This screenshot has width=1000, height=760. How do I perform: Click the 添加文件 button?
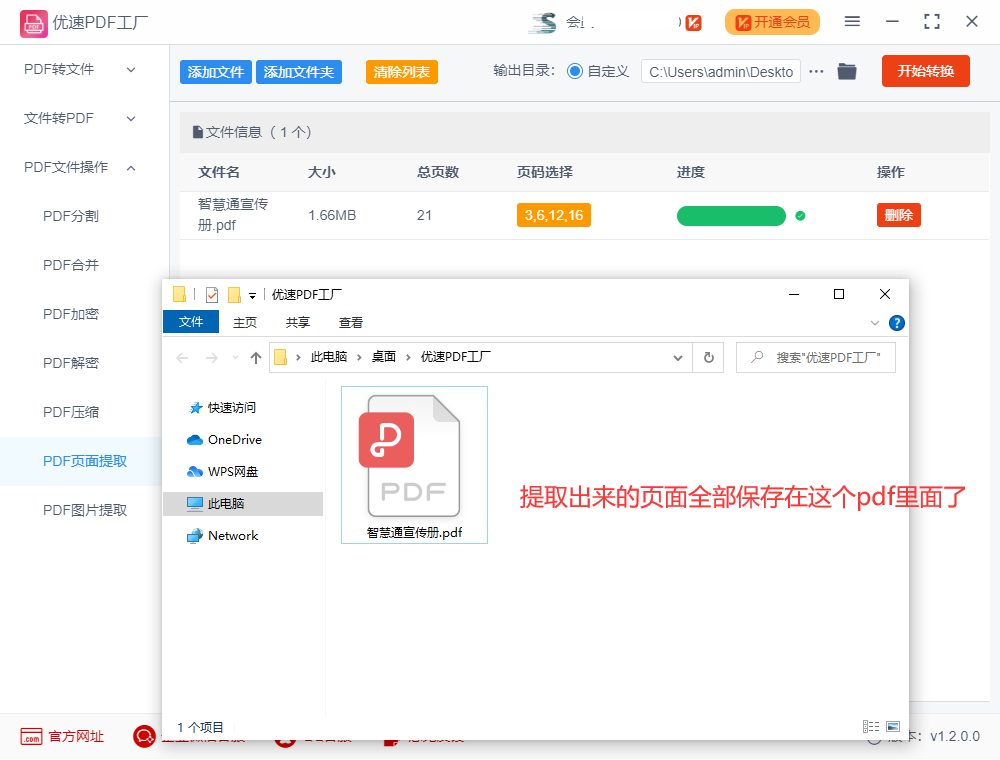point(216,72)
